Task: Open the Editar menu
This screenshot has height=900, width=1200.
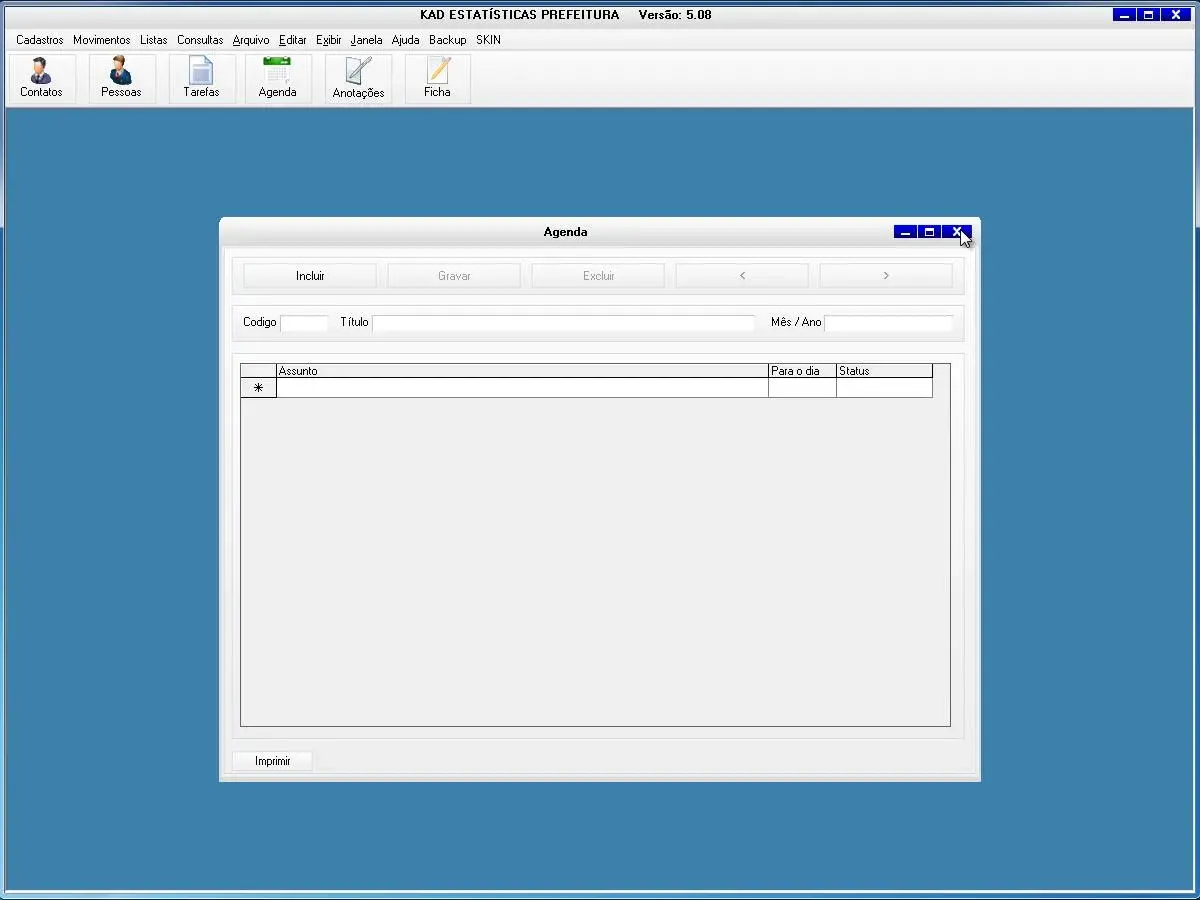Action: (293, 40)
